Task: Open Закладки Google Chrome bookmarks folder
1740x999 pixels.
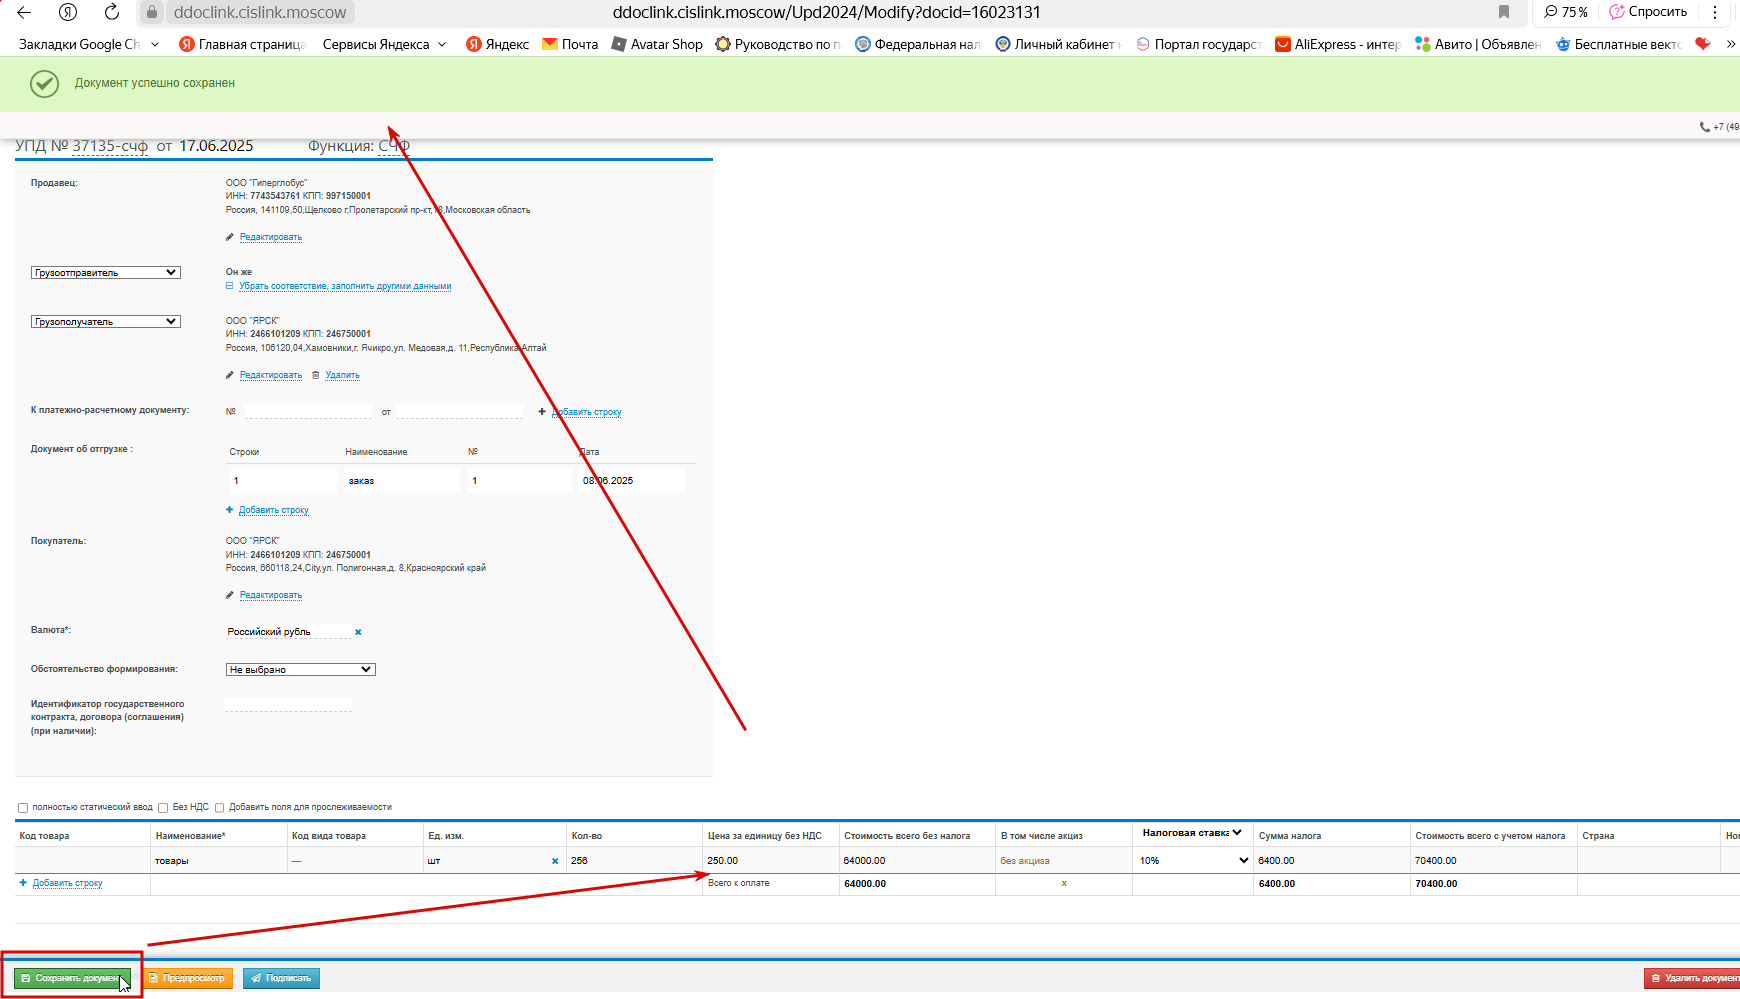Action: pyautogui.click(x=89, y=44)
